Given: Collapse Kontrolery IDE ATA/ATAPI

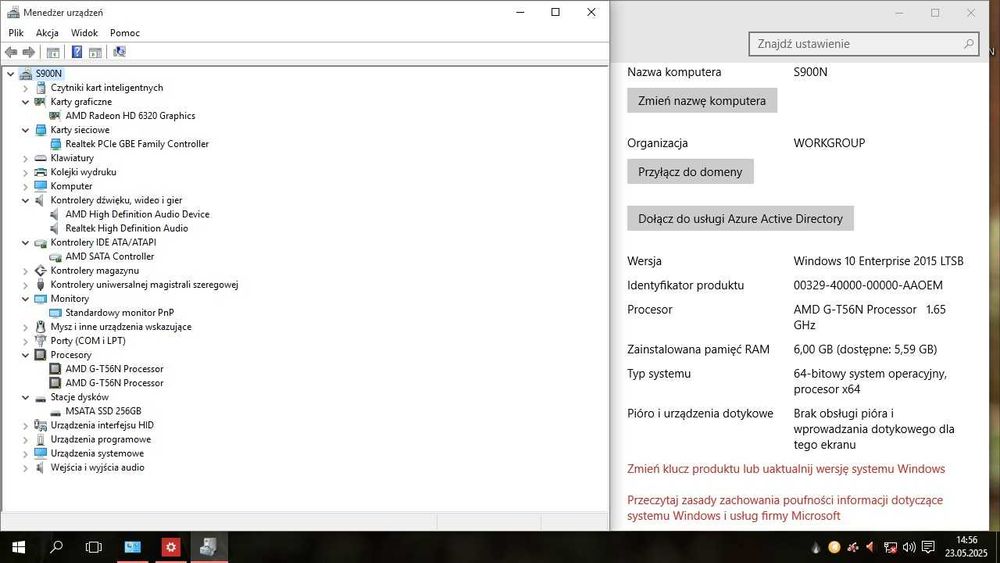Looking at the screenshot, I should pyautogui.click(x=26, y=242).
